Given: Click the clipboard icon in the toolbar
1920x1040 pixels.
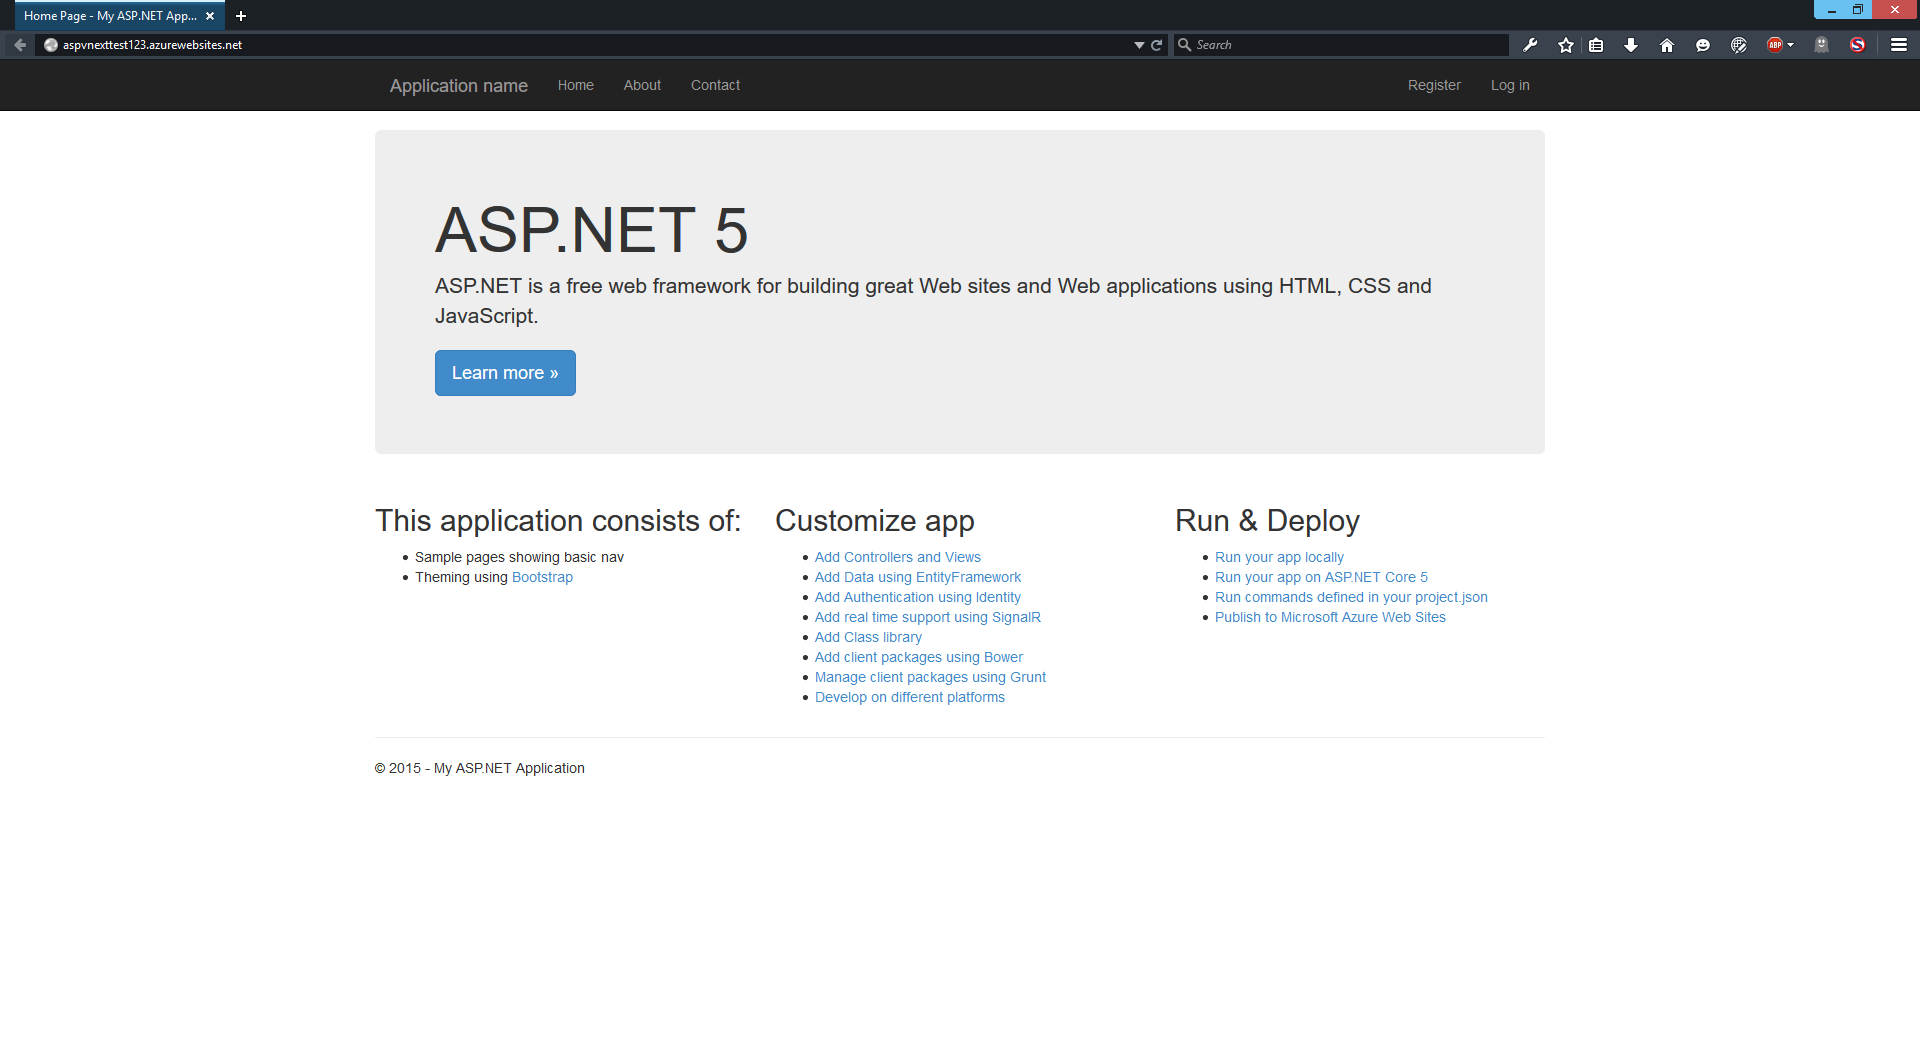Looking at the screenshot, I should [1594, 45].
